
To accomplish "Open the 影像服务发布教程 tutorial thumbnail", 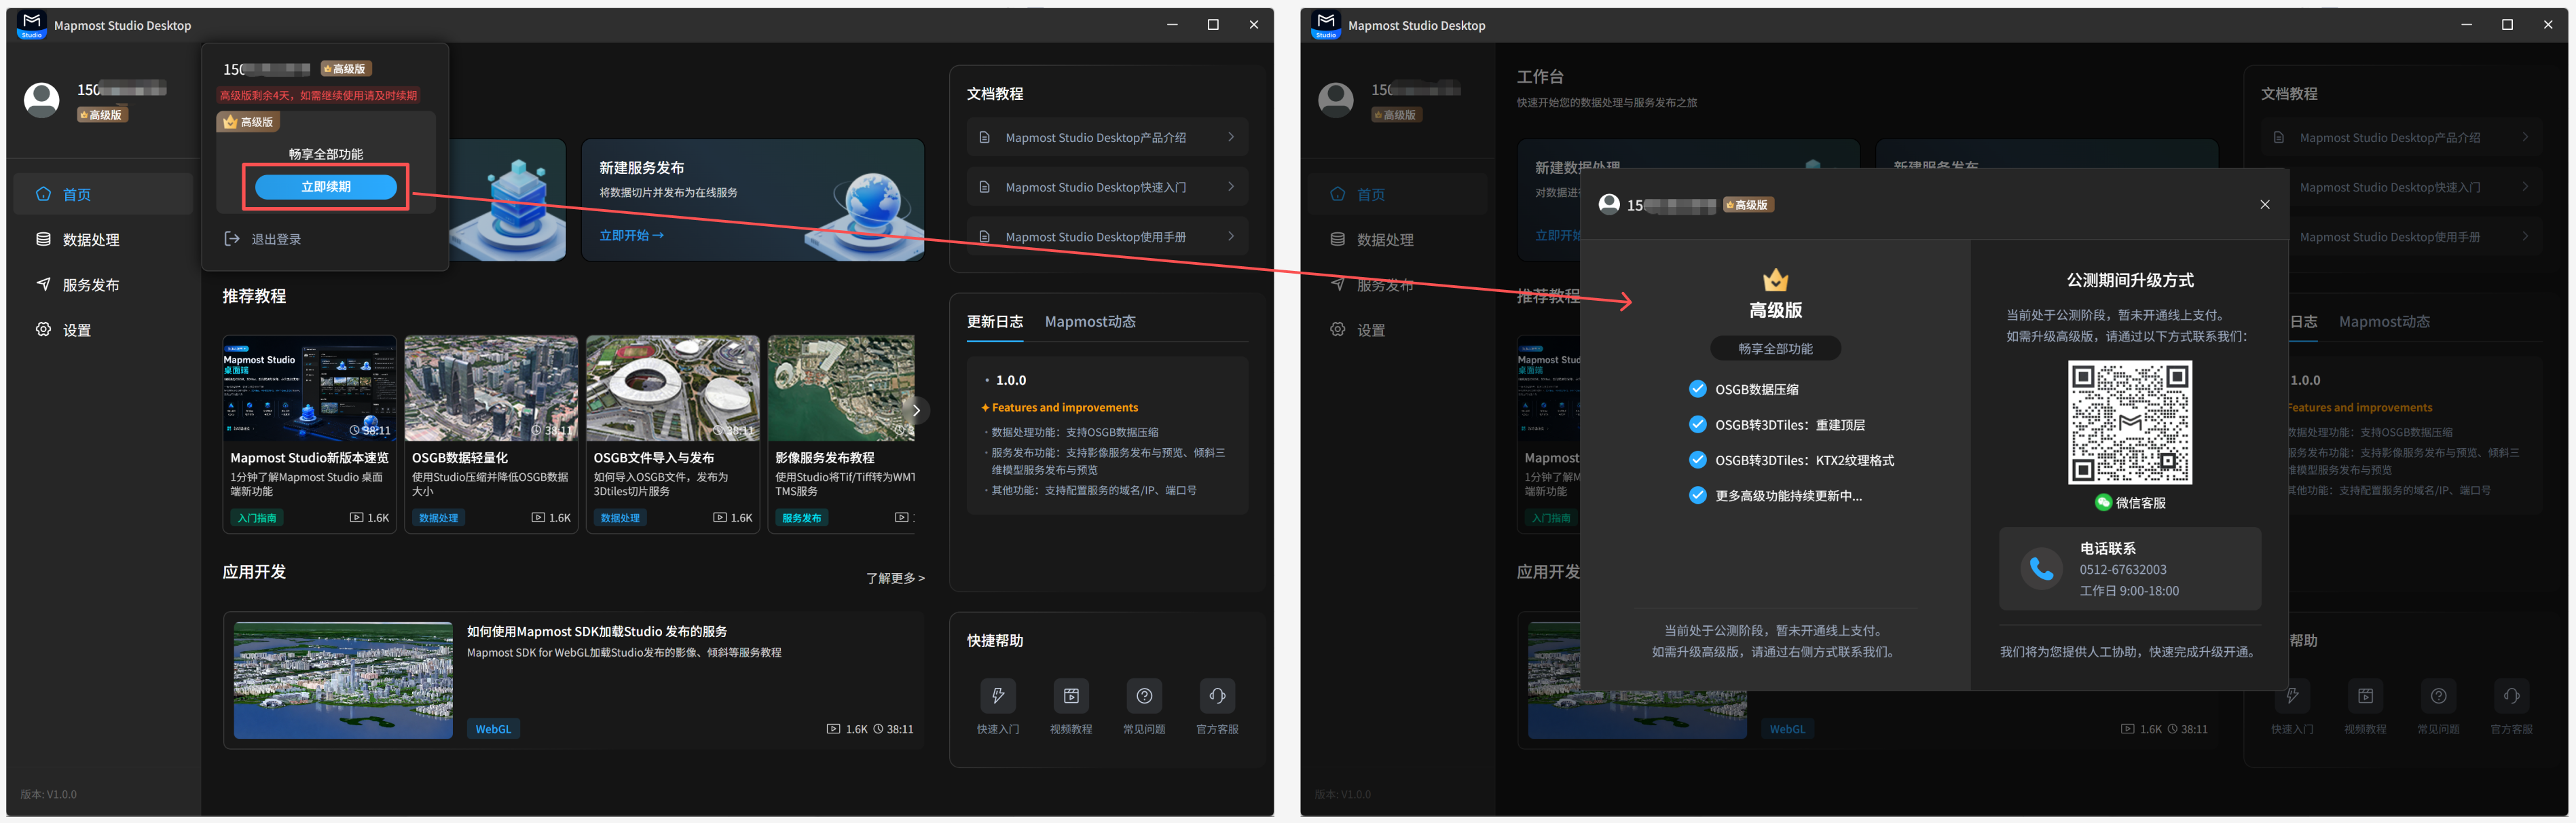I will (841, 388).
